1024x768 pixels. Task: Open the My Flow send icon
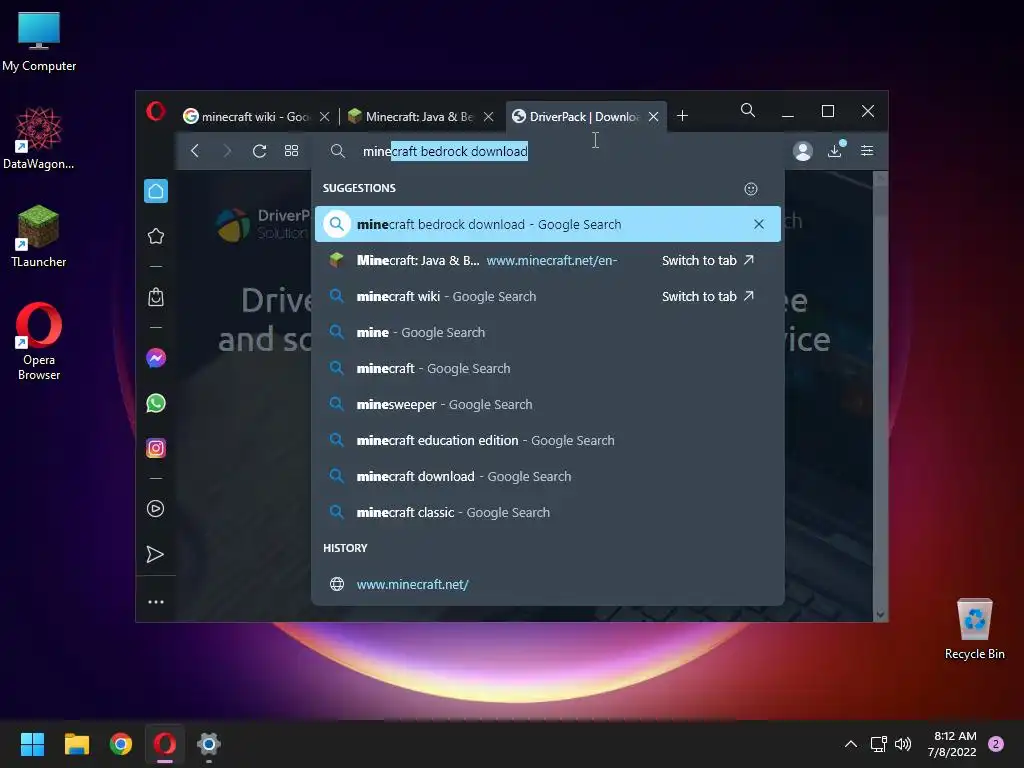pyautogui.click(x=155, y=554)
